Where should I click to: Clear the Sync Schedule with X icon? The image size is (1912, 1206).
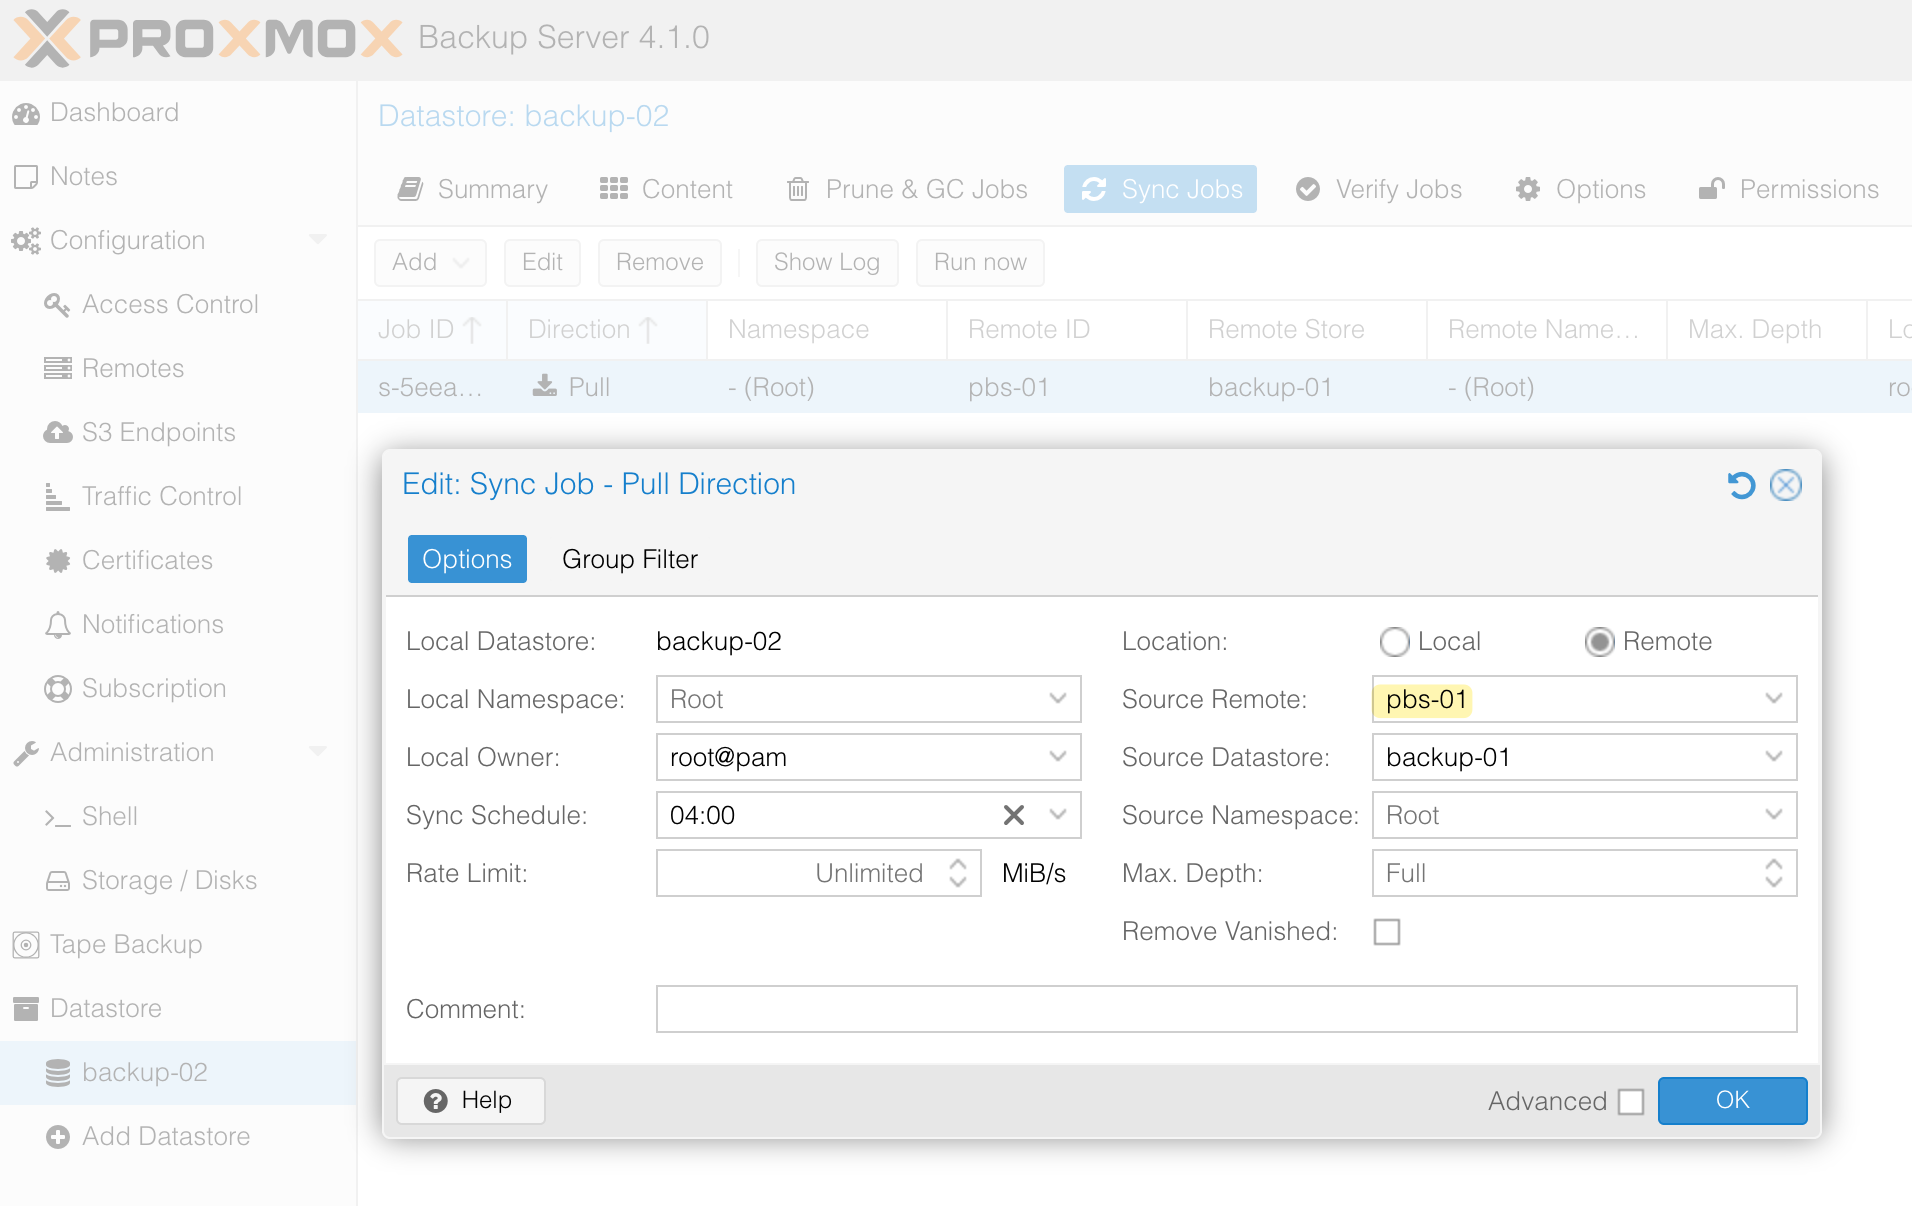point(1013,815)
